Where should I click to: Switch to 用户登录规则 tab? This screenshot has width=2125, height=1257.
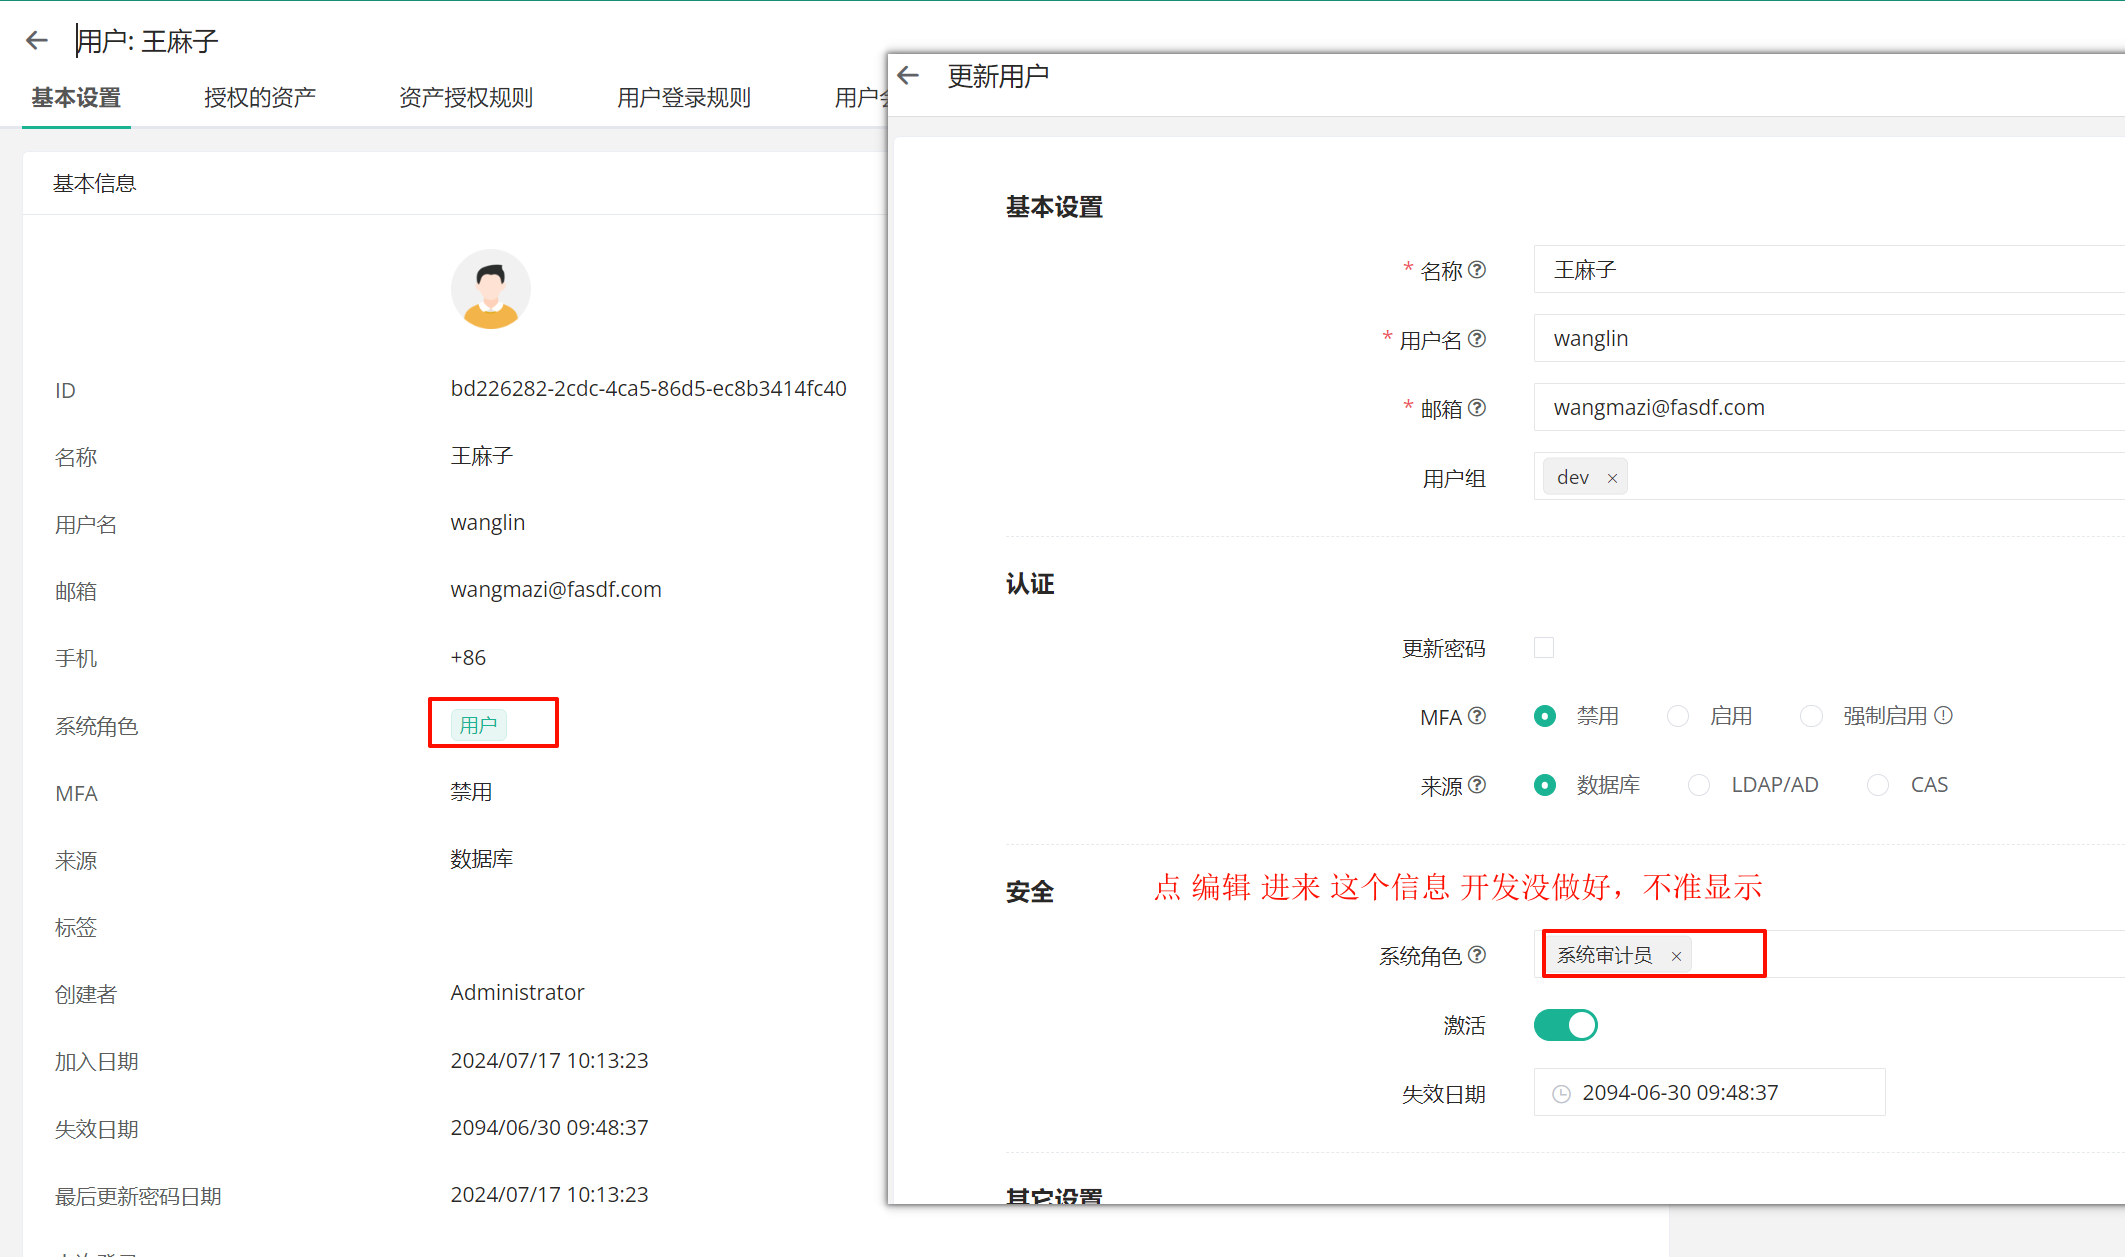point(683,98)
